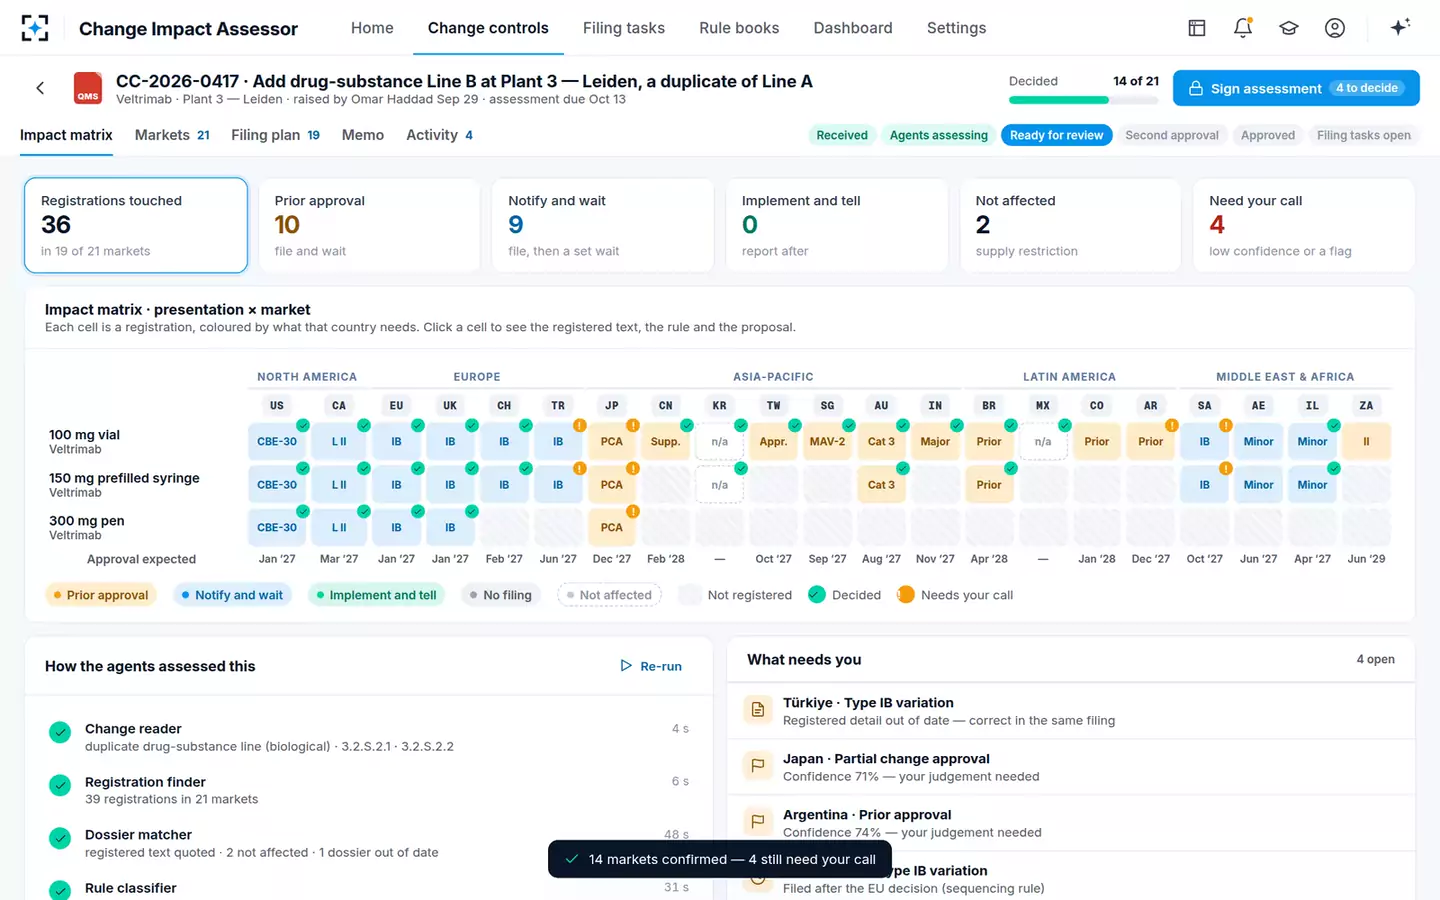
Task: Open the Filing tasks nav item
Action: (x=624, y=28)
